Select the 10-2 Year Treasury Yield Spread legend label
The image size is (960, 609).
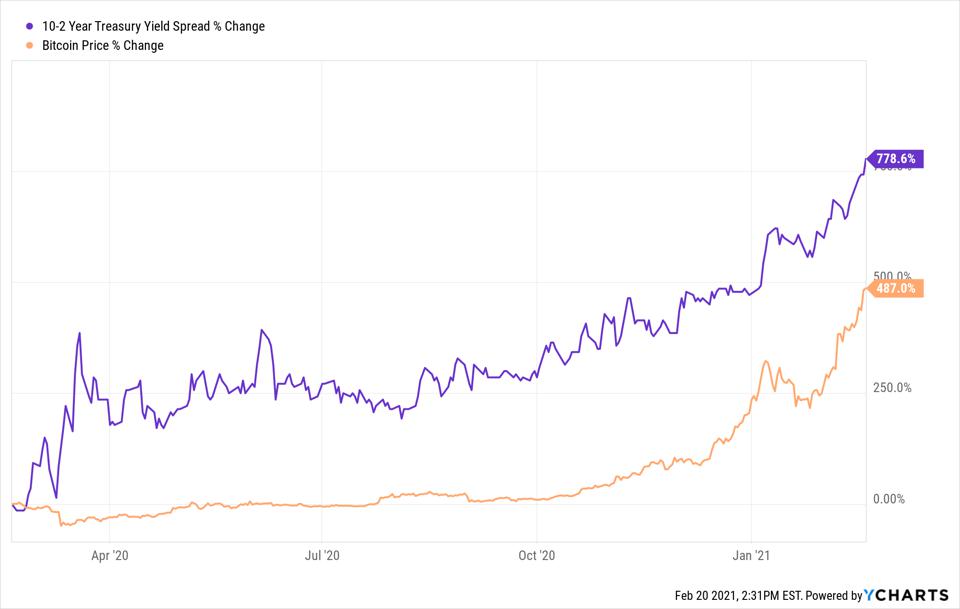pos(153,26)
